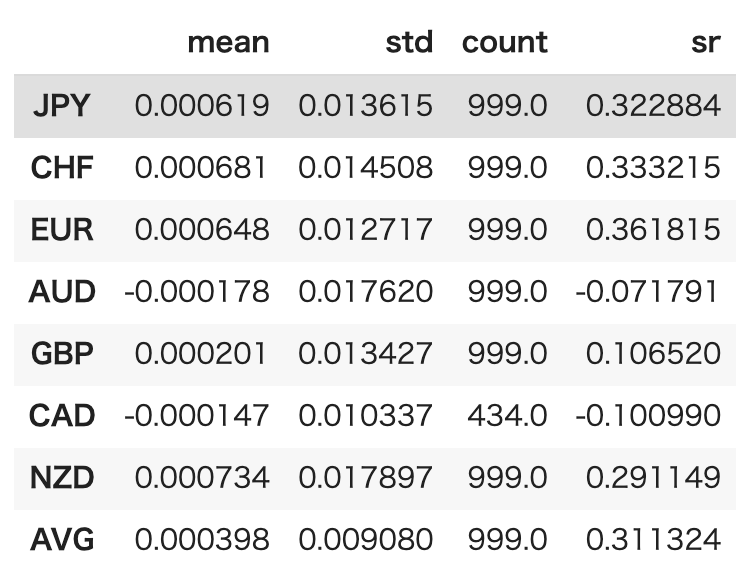Click GBP sr value 0.106520

coord(653,354)
